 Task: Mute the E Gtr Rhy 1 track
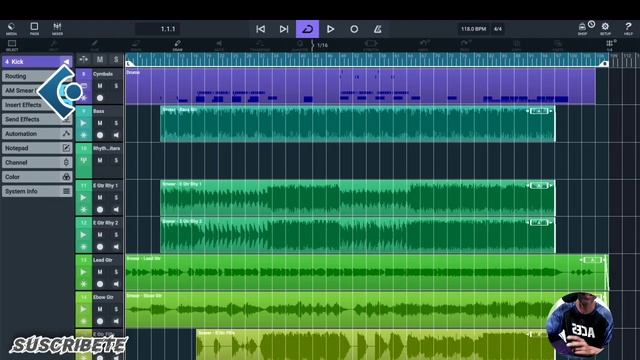click(x=100, y=198)
